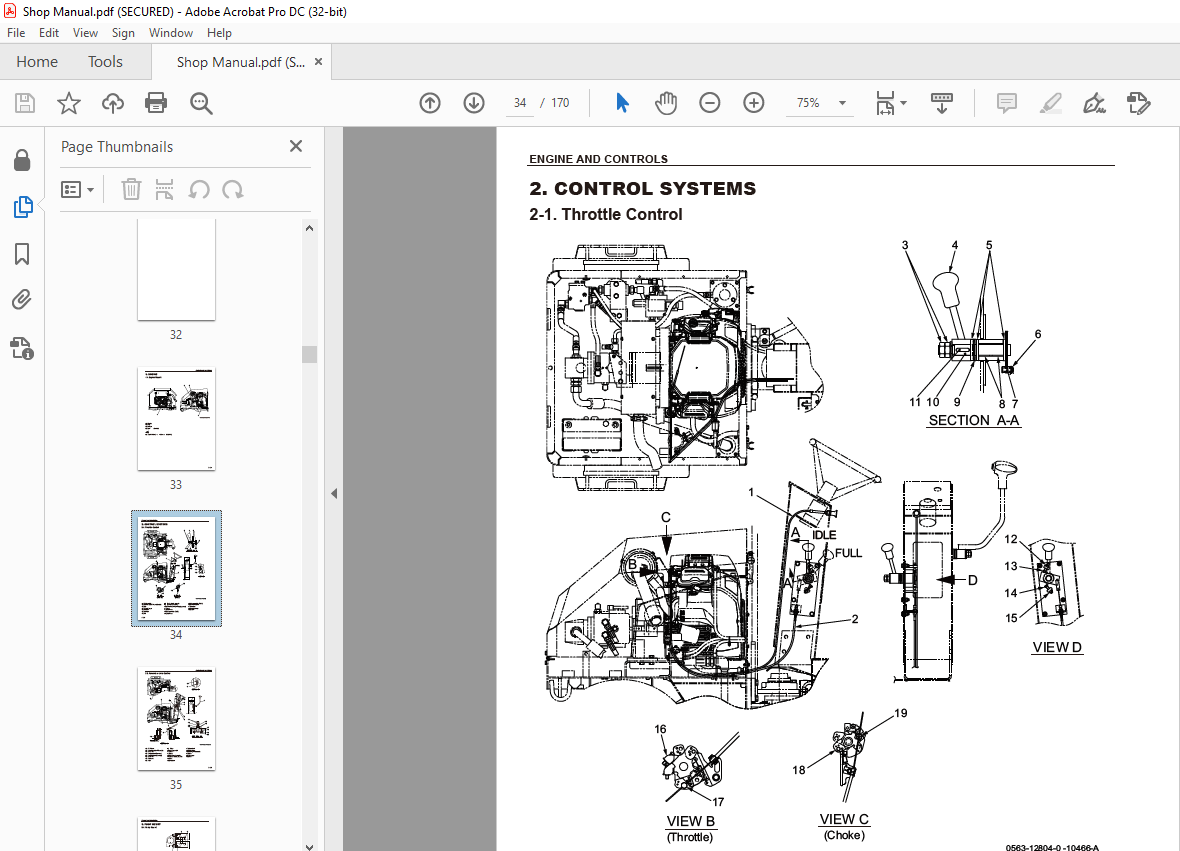Open the Help menu
The image size is (1180, 851).
(x=219, y=33)
